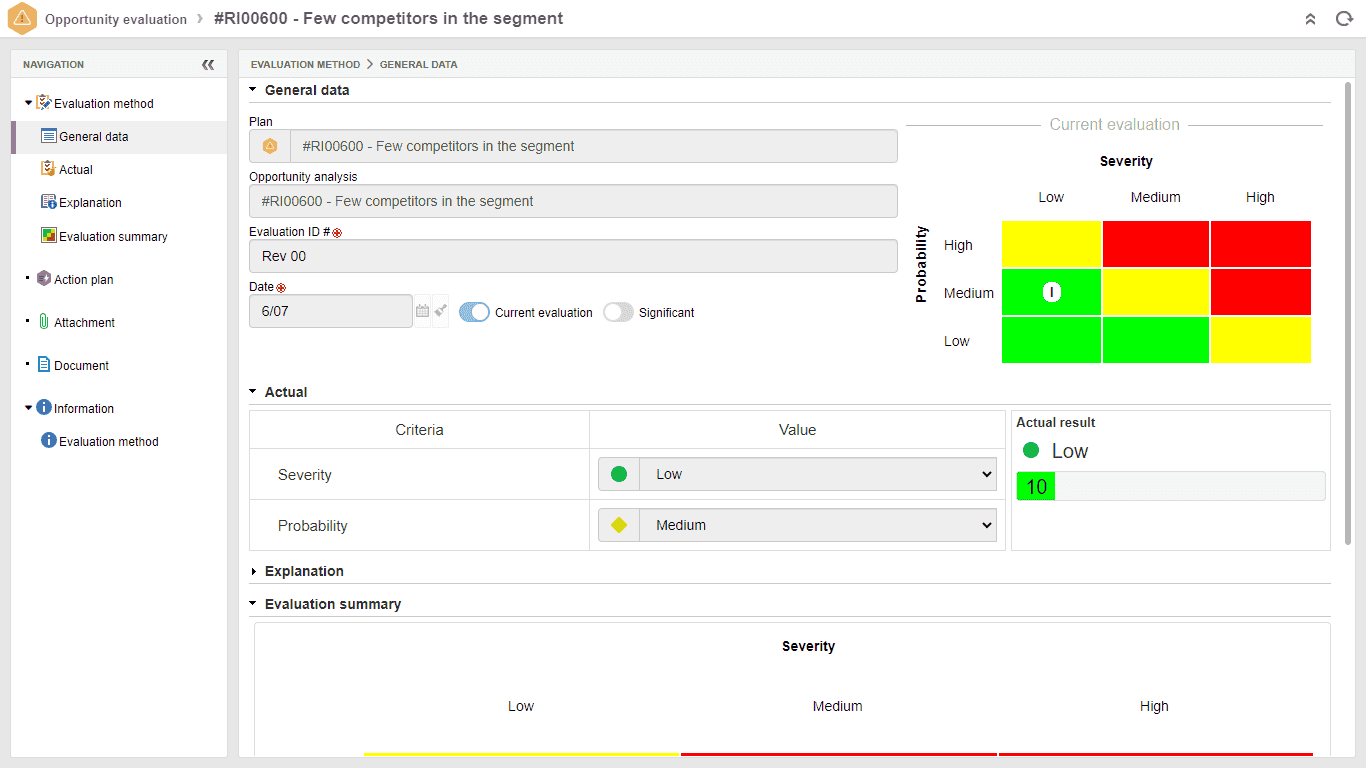Image resolution: width=1366 pixels, height=768 pixels.
Task: Click the Criteria column header
Action: (x=419, y=430)
